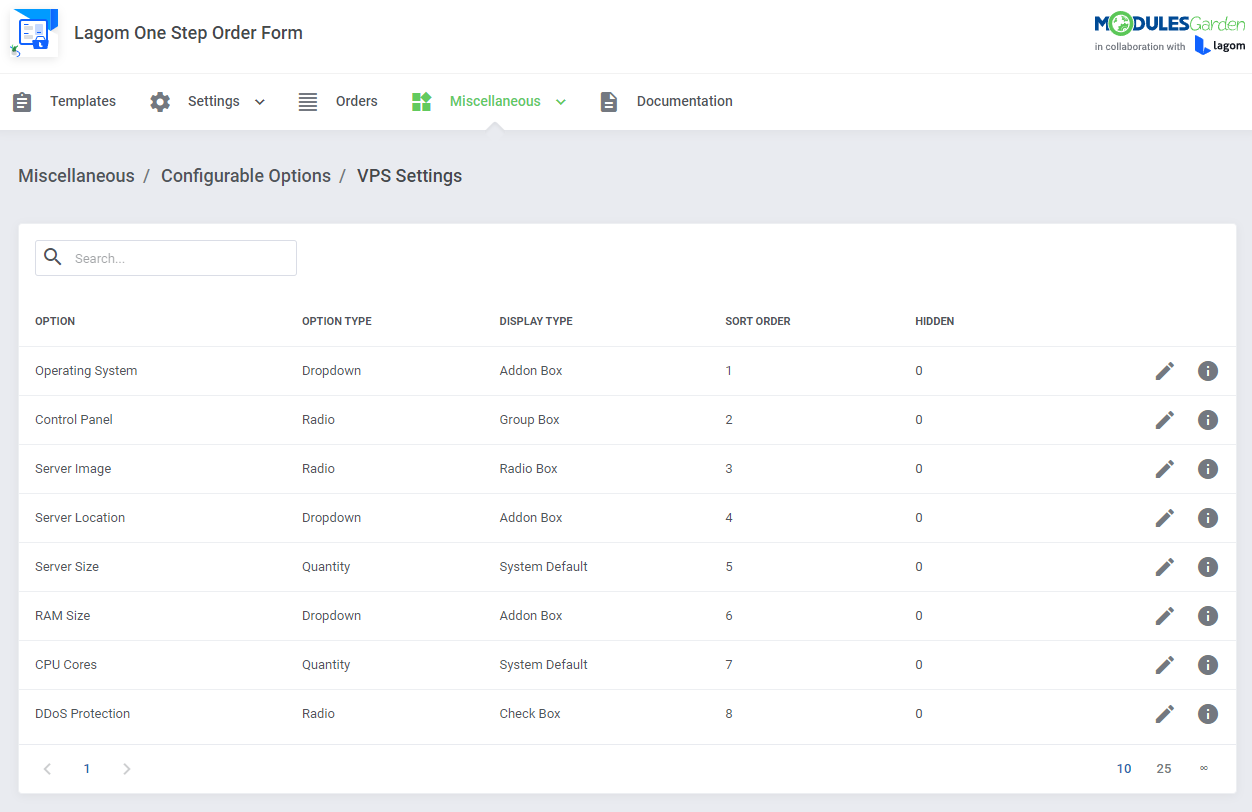This screenshot has height=812, width=1252.
Task: Open the info icon for Operating System
Action: (1207, 371)
